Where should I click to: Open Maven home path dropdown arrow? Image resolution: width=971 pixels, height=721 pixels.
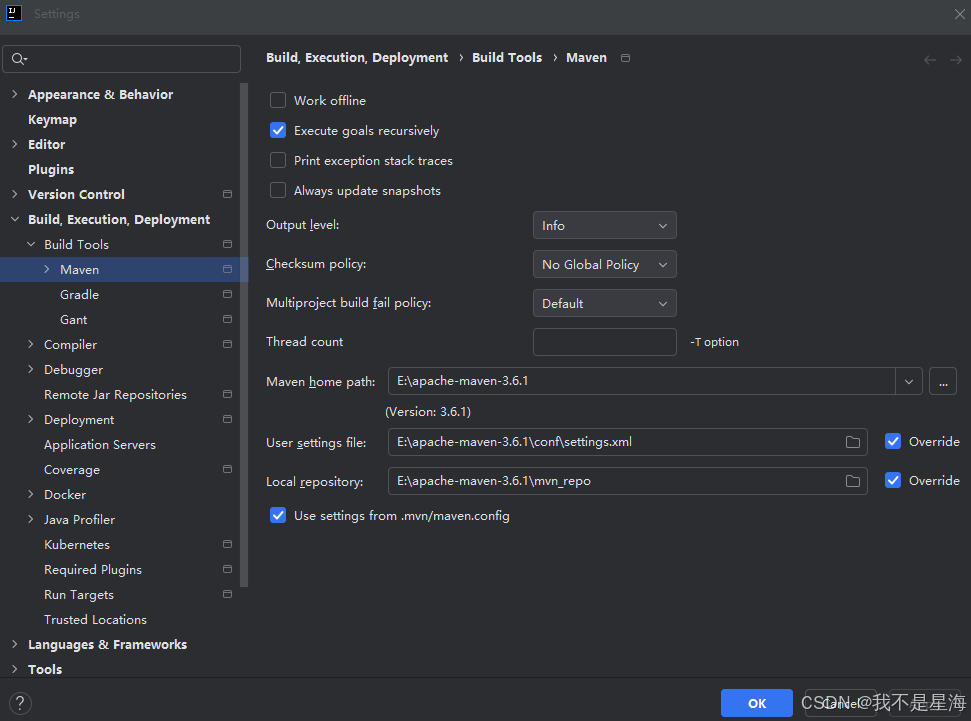908,382
